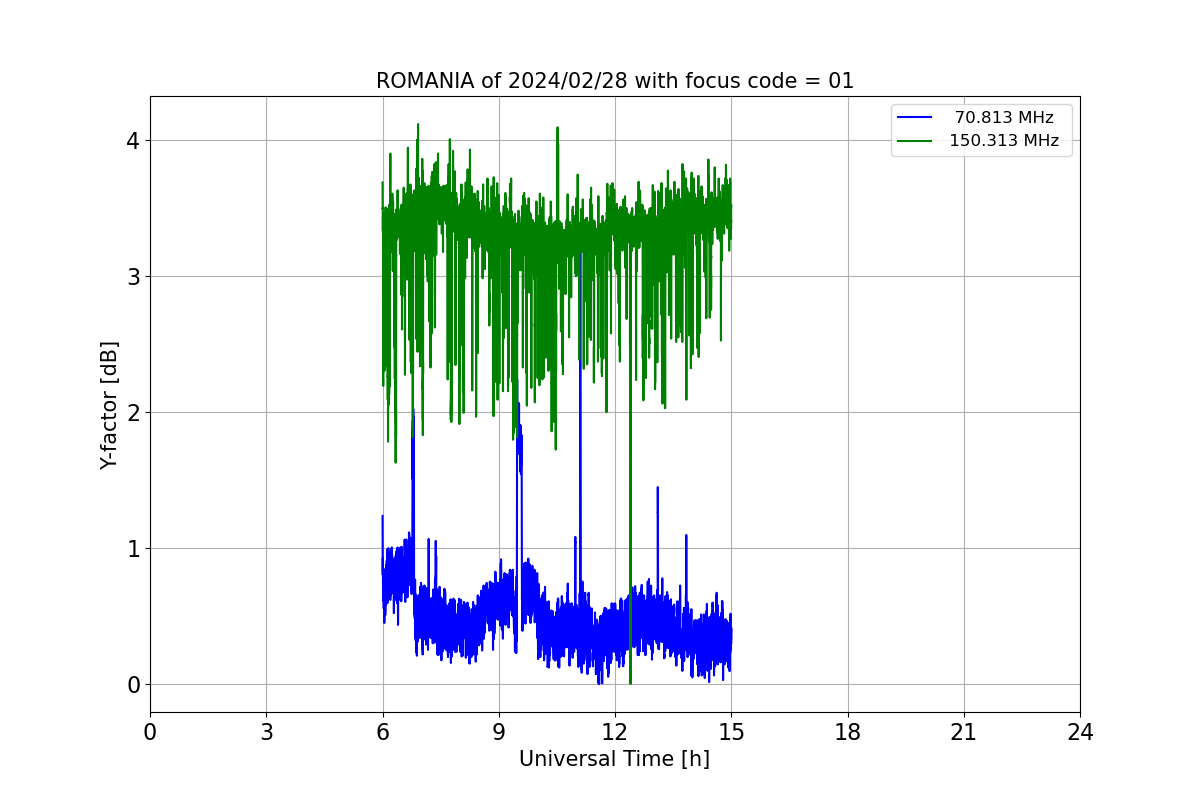
Task: Click x-axis tick label 12
Action: click(x=615, y=733)
